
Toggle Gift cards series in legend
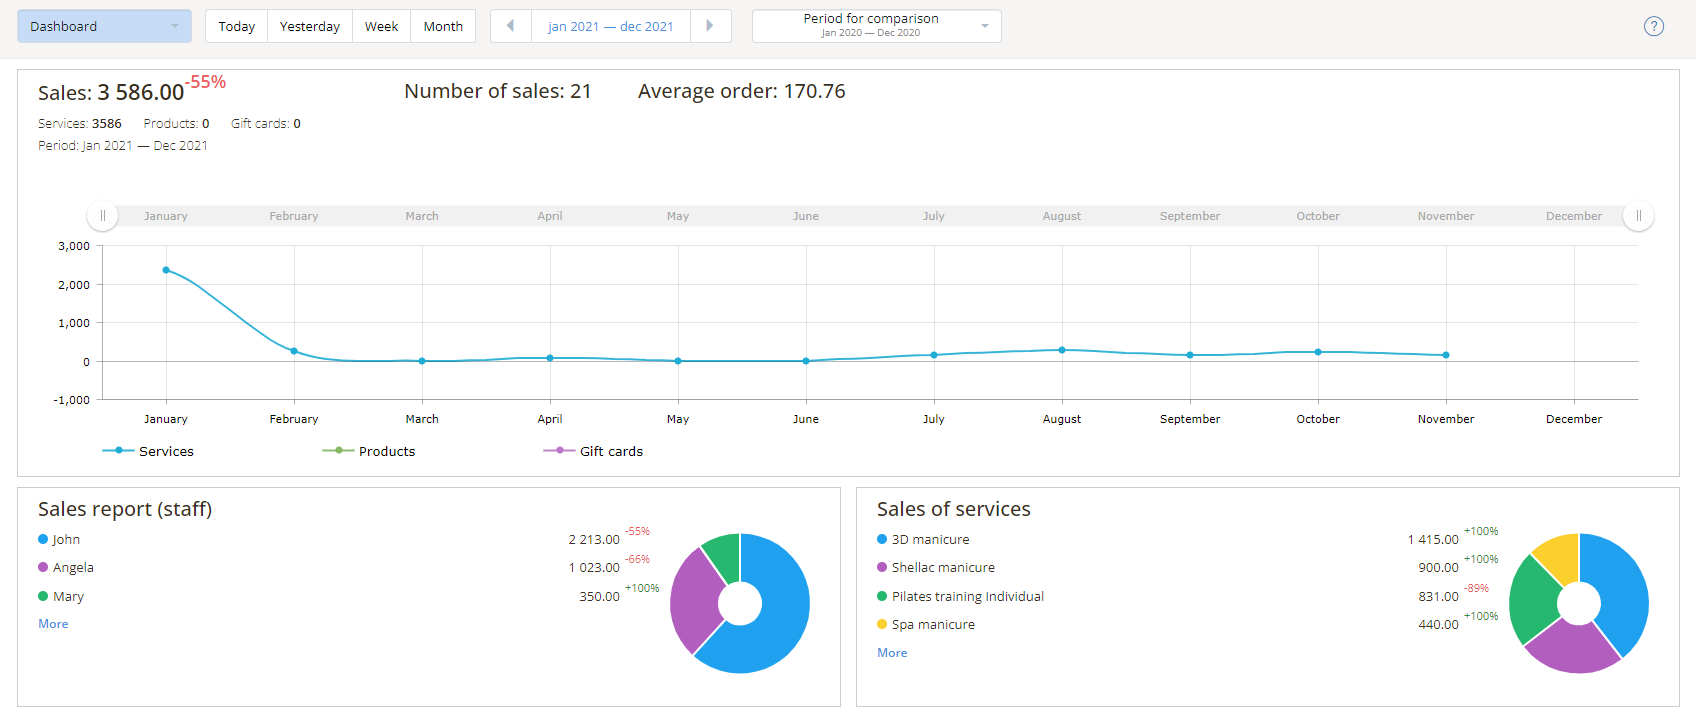click(x=593, y=451)
